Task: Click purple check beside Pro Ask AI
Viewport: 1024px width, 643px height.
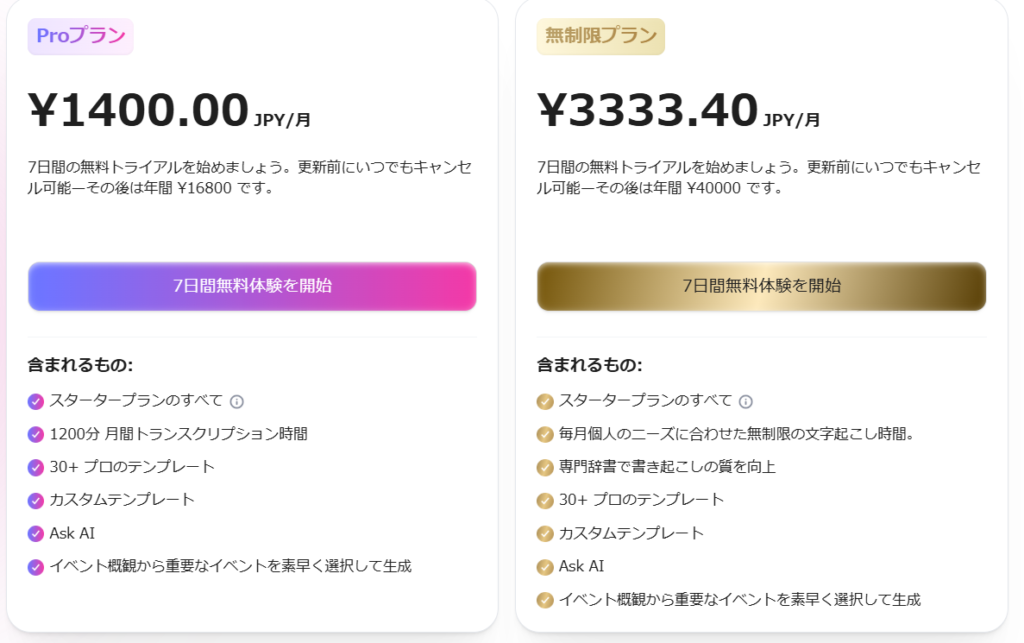Action: pyautogui.click(x=36, y=534)
